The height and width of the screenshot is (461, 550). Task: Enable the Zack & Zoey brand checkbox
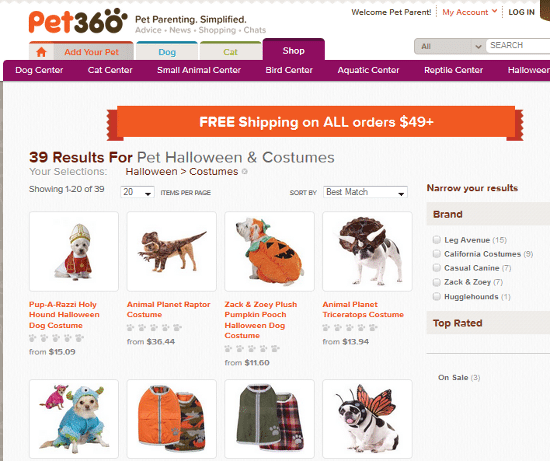coord(437,282)
